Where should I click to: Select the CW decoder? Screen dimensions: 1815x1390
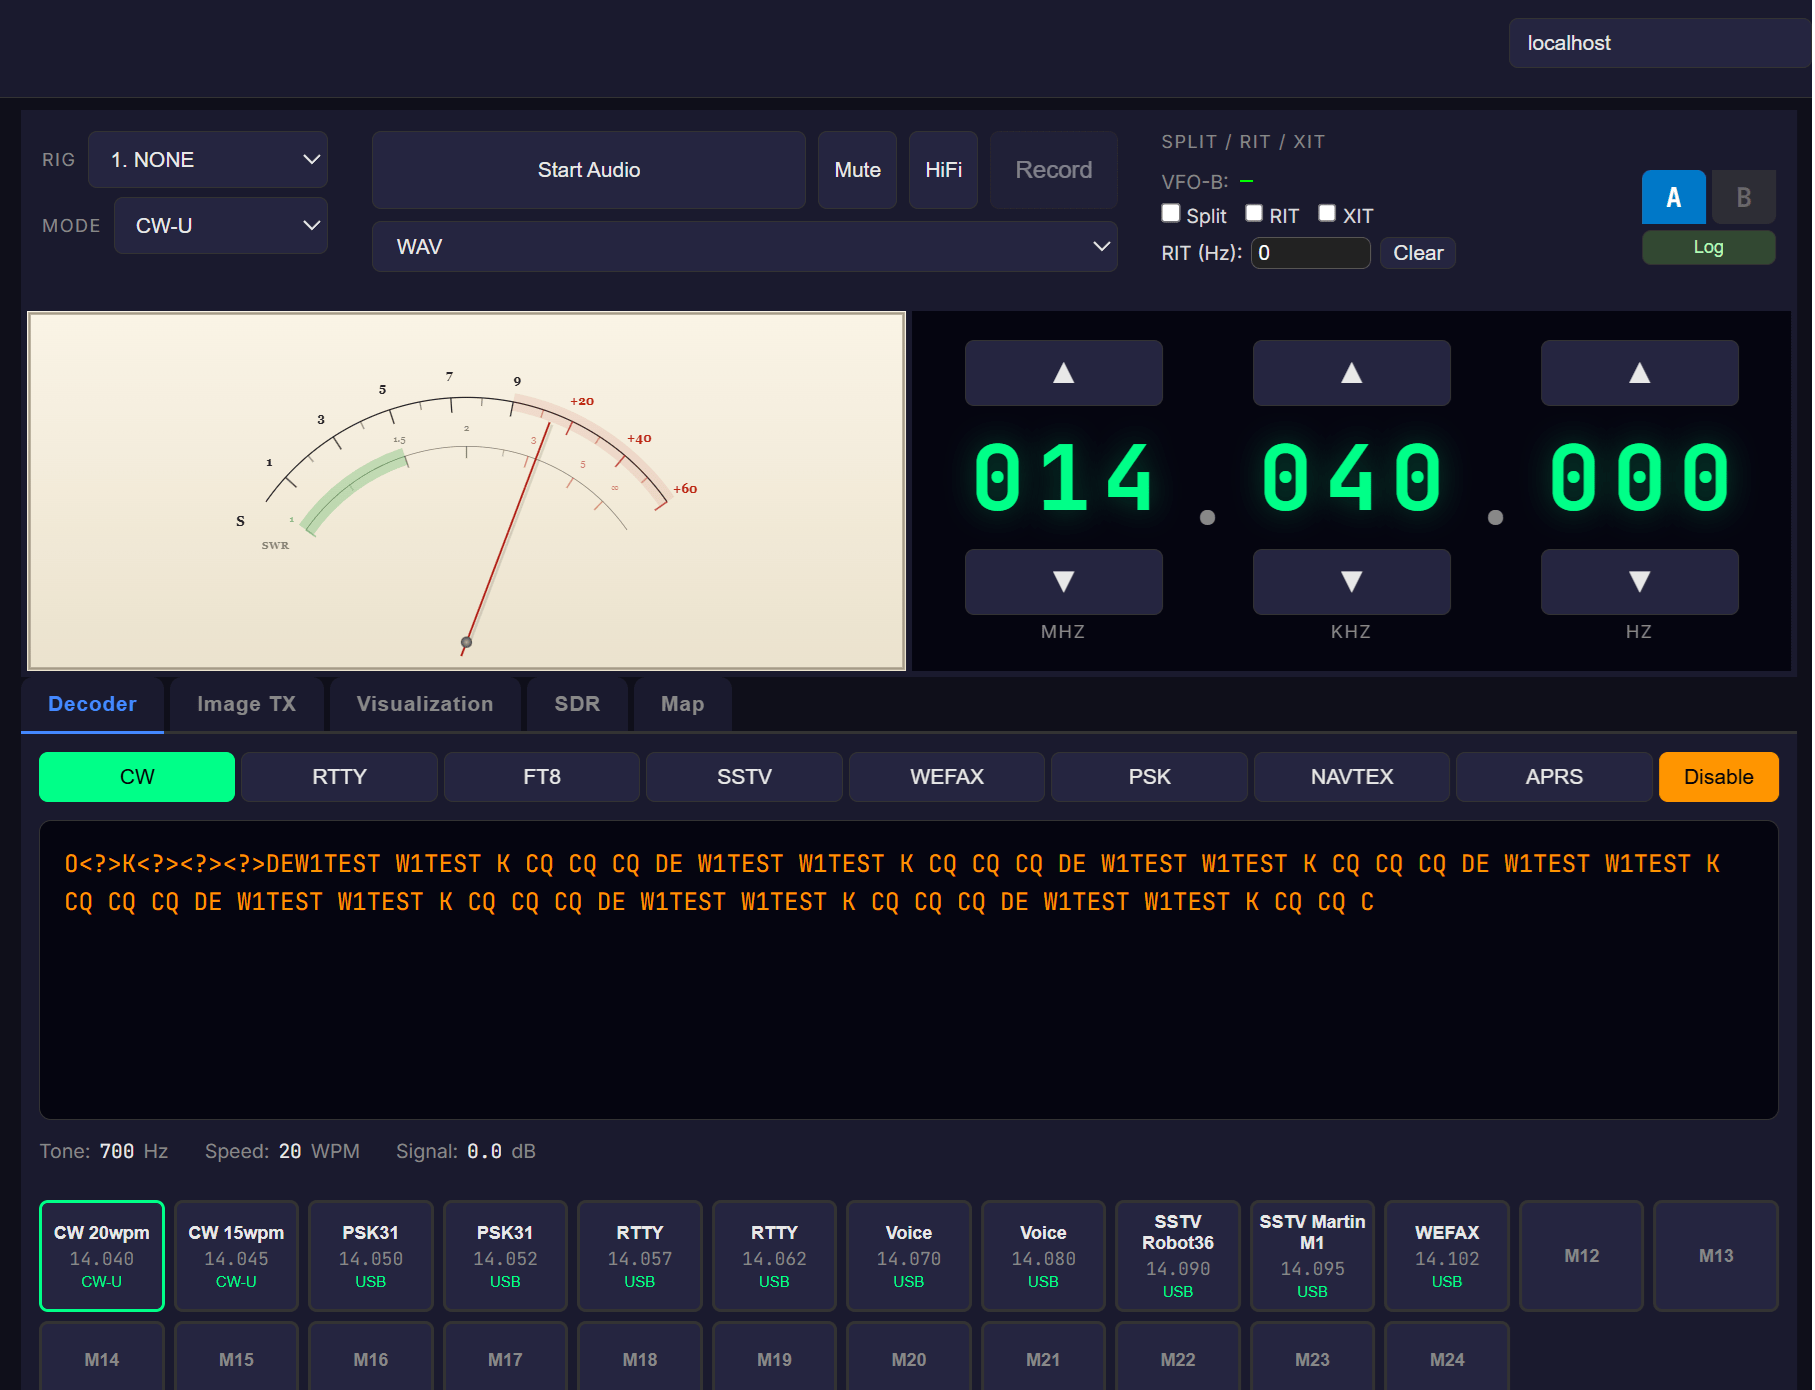(137, 777)
